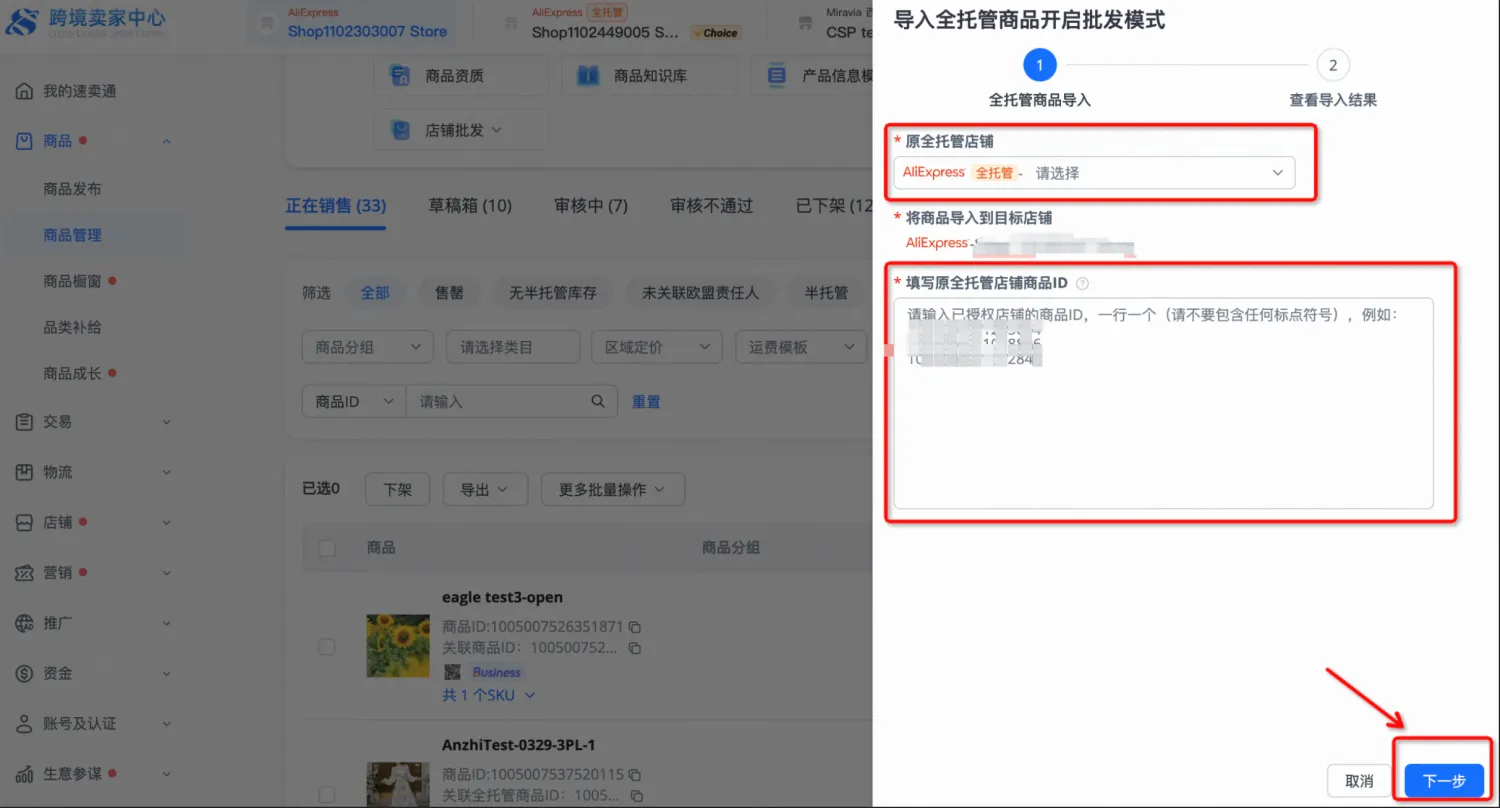Image resolution: width=1500 pixels, height=808 pixels.
Task: Click the 下一步 button
Action: (x=1443, y=781)
